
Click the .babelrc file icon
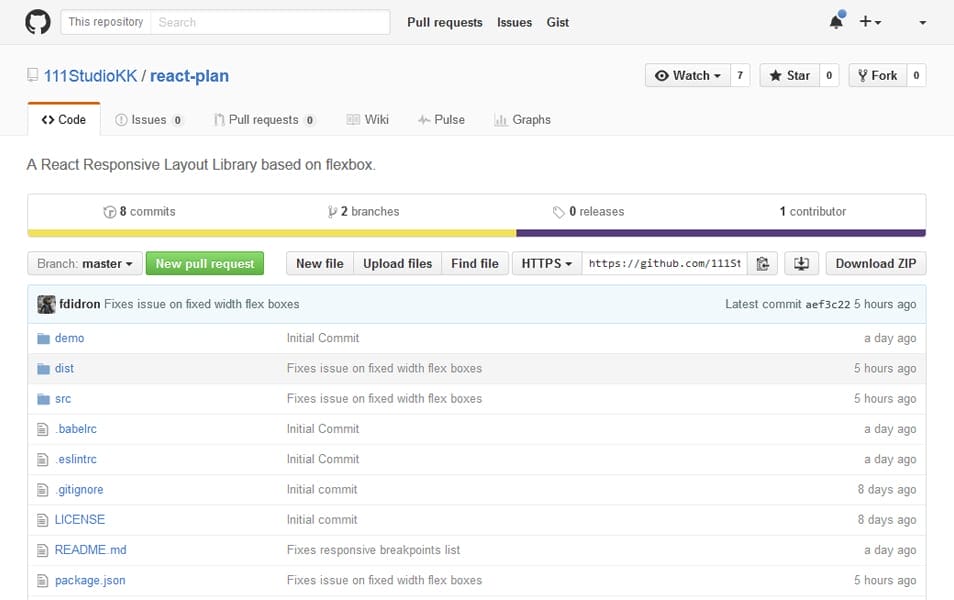click(43, 429)
